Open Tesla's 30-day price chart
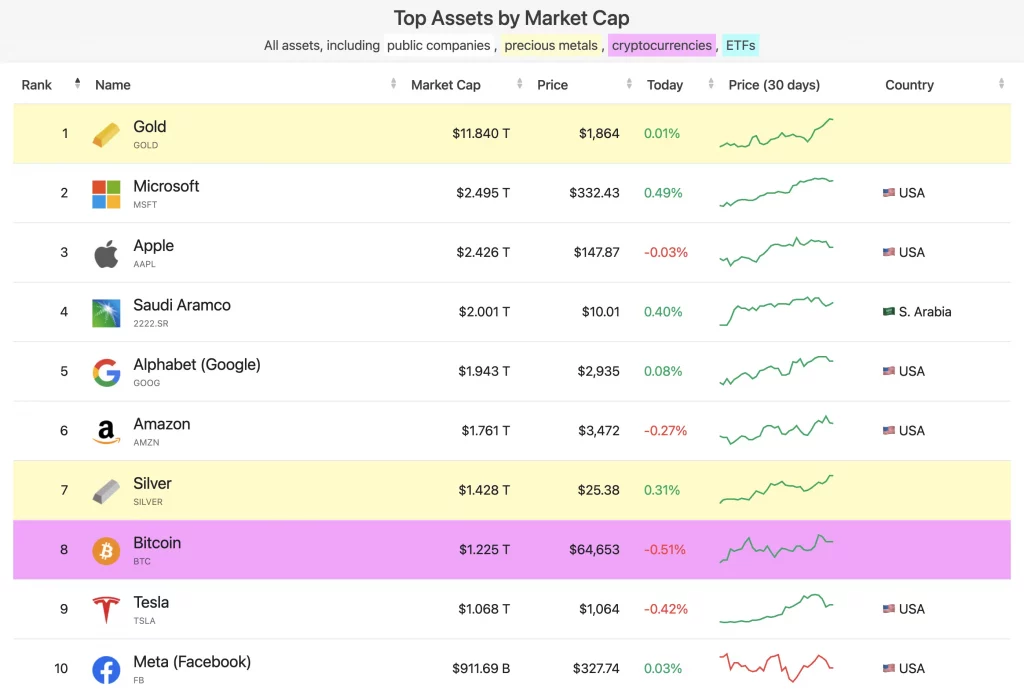1024x698 pixels. tap(776, 606)
